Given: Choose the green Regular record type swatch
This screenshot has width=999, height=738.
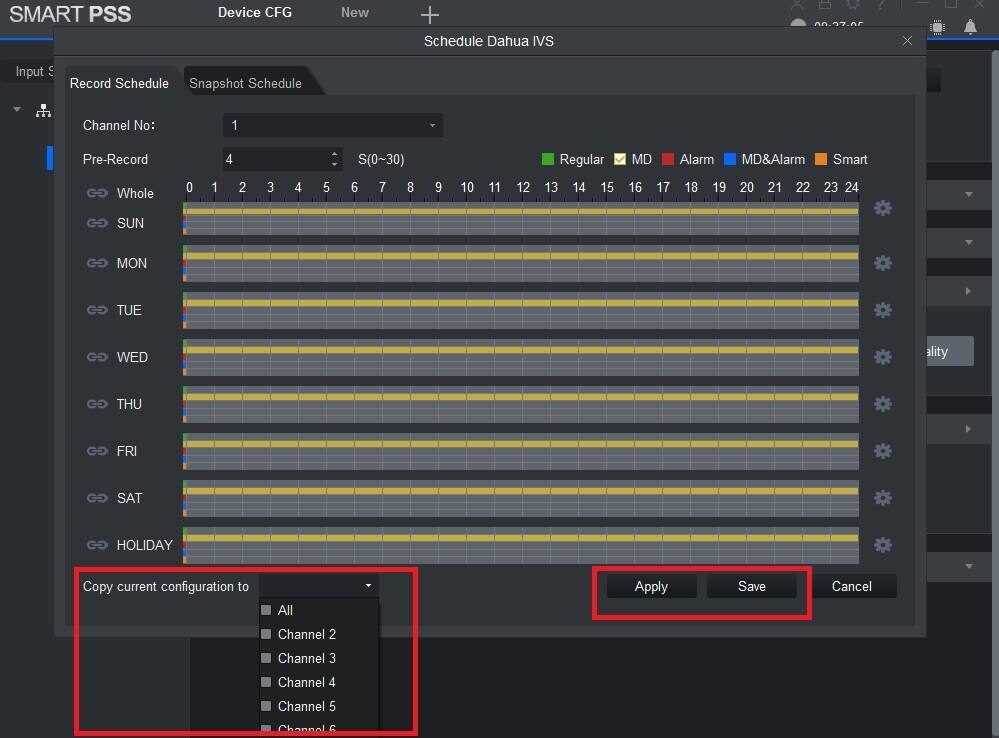Looking at the screenshot, I should [548, 159].
